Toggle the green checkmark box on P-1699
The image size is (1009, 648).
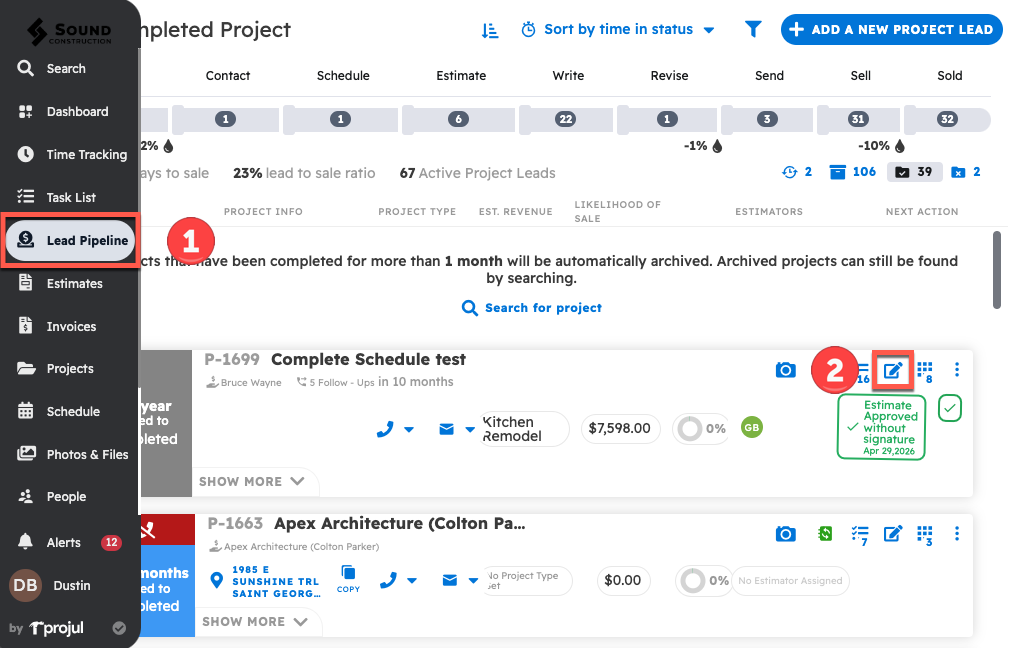click(x=950, y=408)
